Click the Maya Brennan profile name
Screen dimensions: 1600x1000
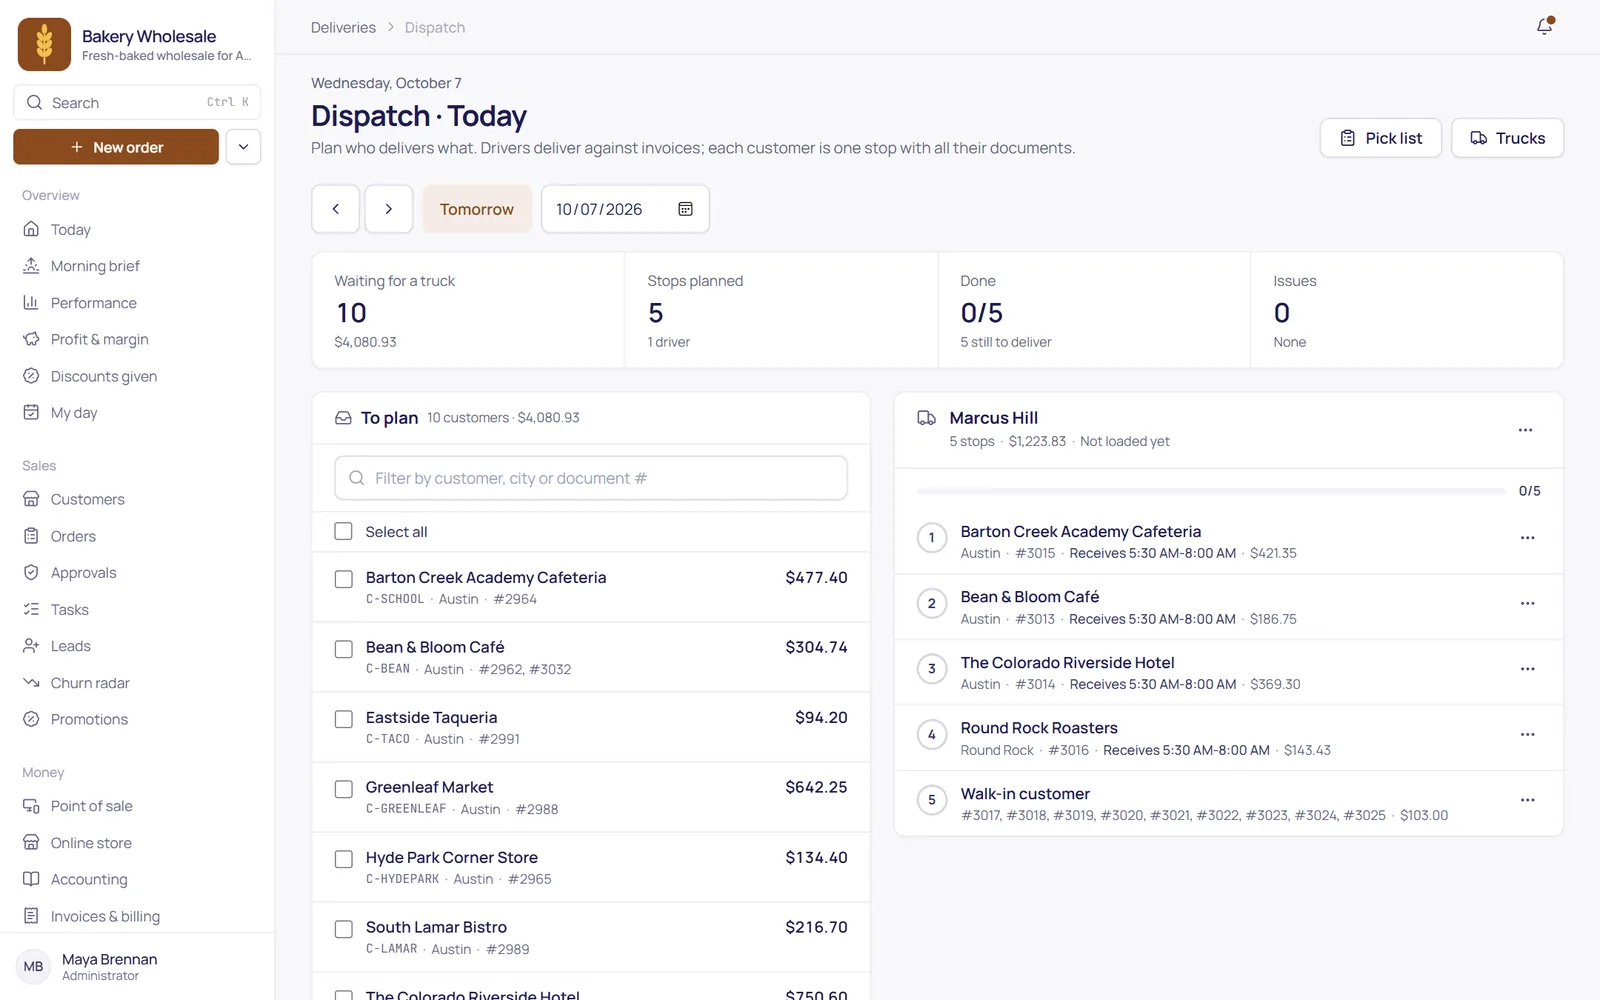[x=109, y=959]
